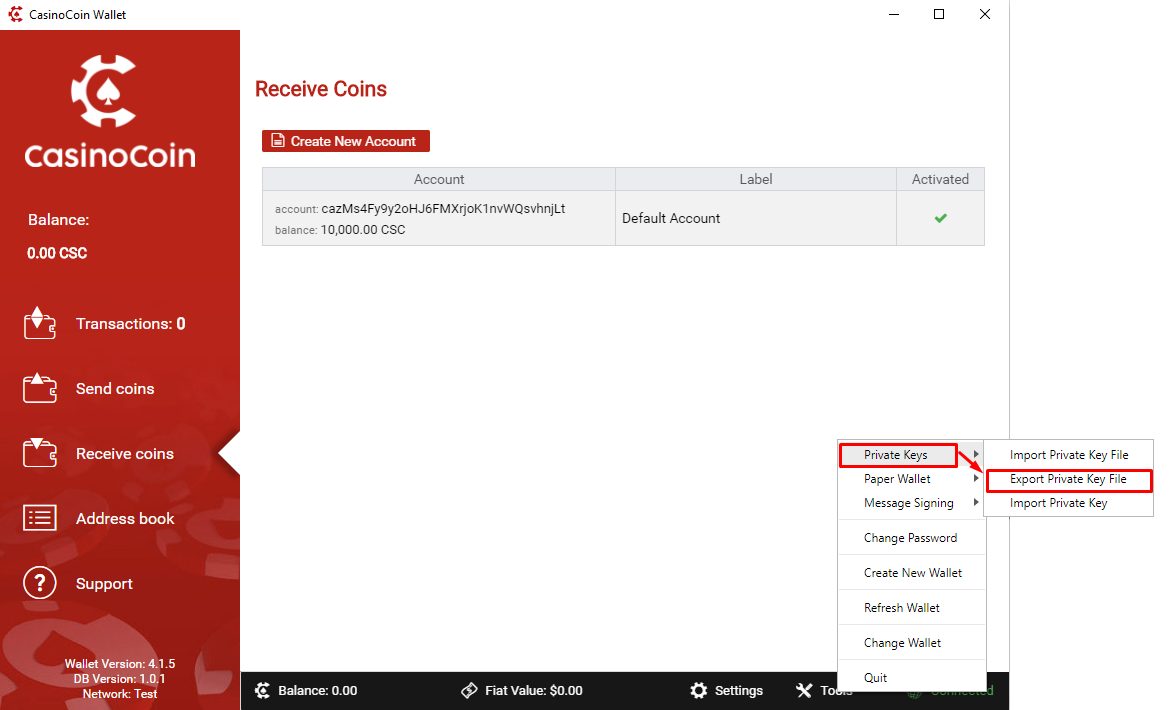Minimize the CasinoCoin Wallet window
Viewport: 1175px width, 710px height.
[894, 14]
